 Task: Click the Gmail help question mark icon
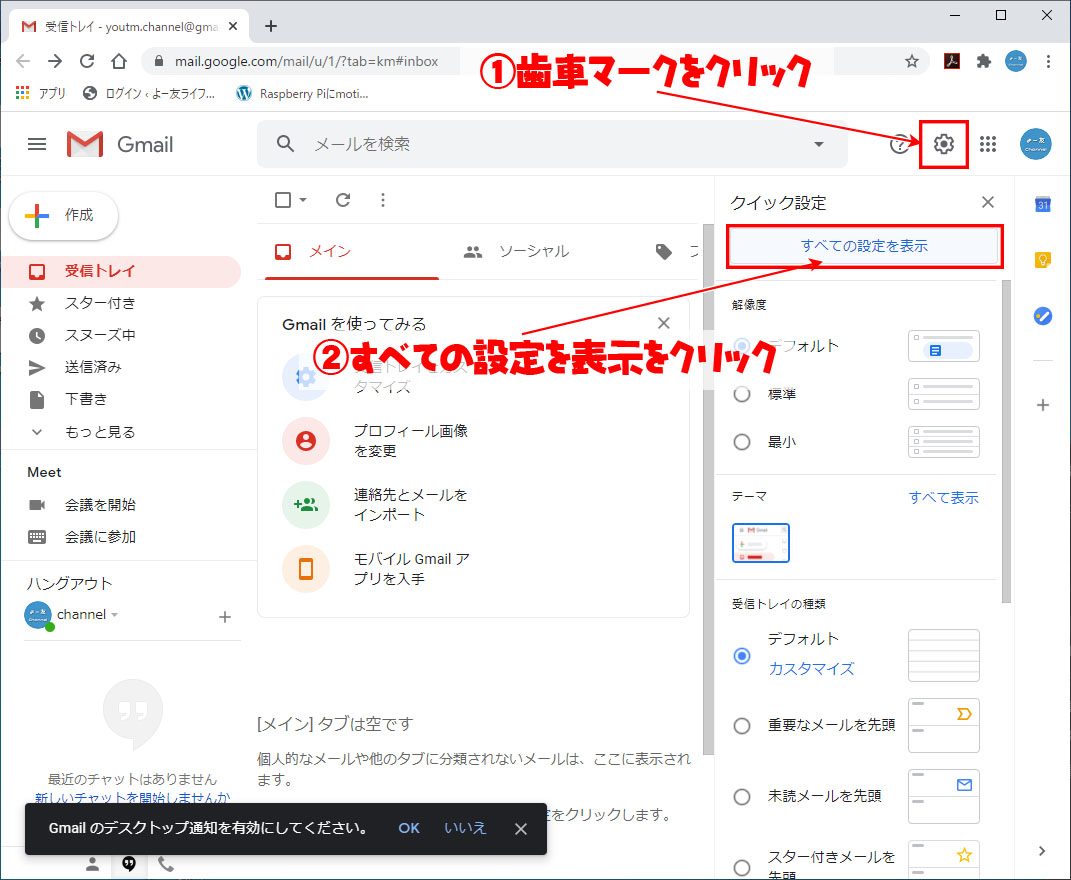pyautogui.click(x=899, y=144)
